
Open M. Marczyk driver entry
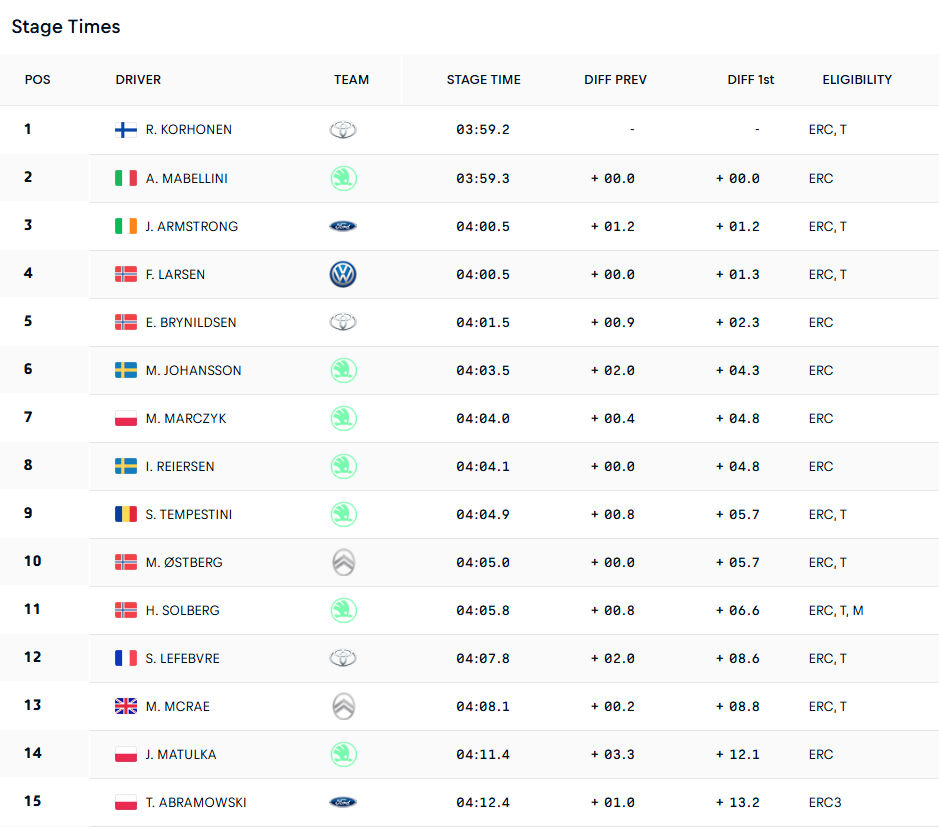pos(186,418)
